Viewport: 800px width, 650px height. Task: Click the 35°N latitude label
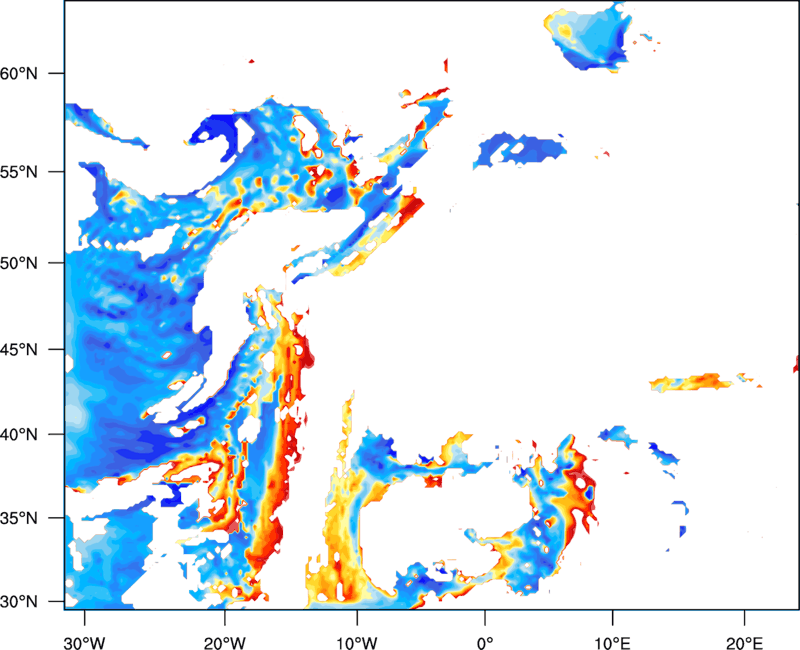coord(19,518)
